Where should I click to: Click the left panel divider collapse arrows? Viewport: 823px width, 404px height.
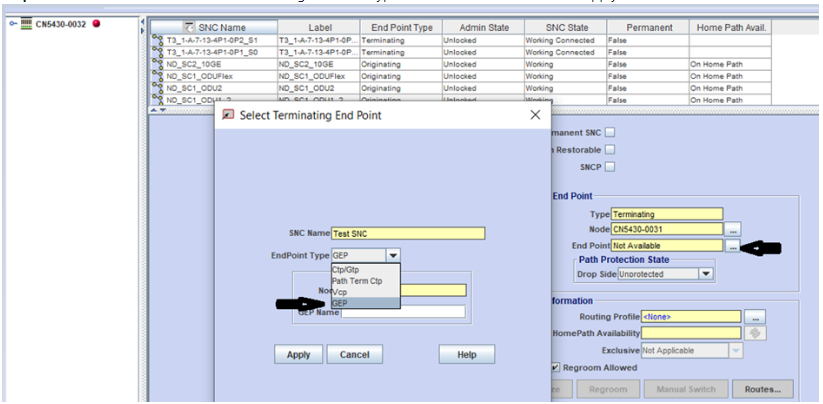[x=143, y=26]
